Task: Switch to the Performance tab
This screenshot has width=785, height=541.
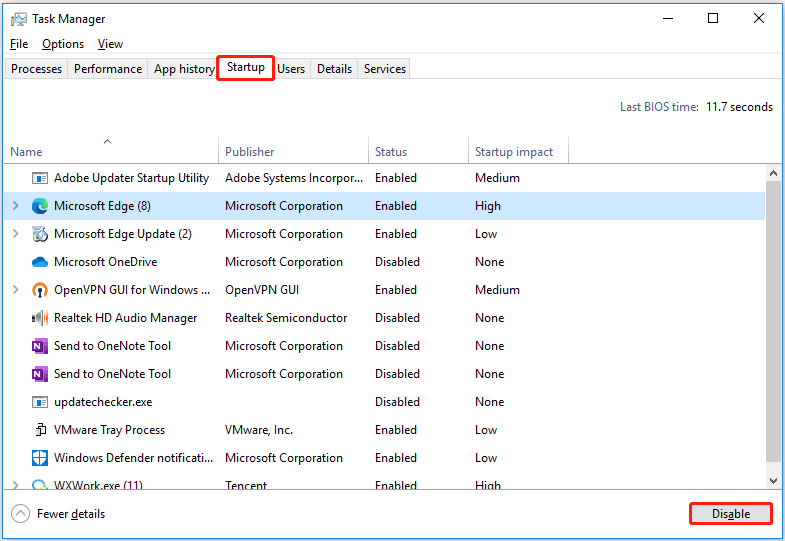Action: pos(108,69)
